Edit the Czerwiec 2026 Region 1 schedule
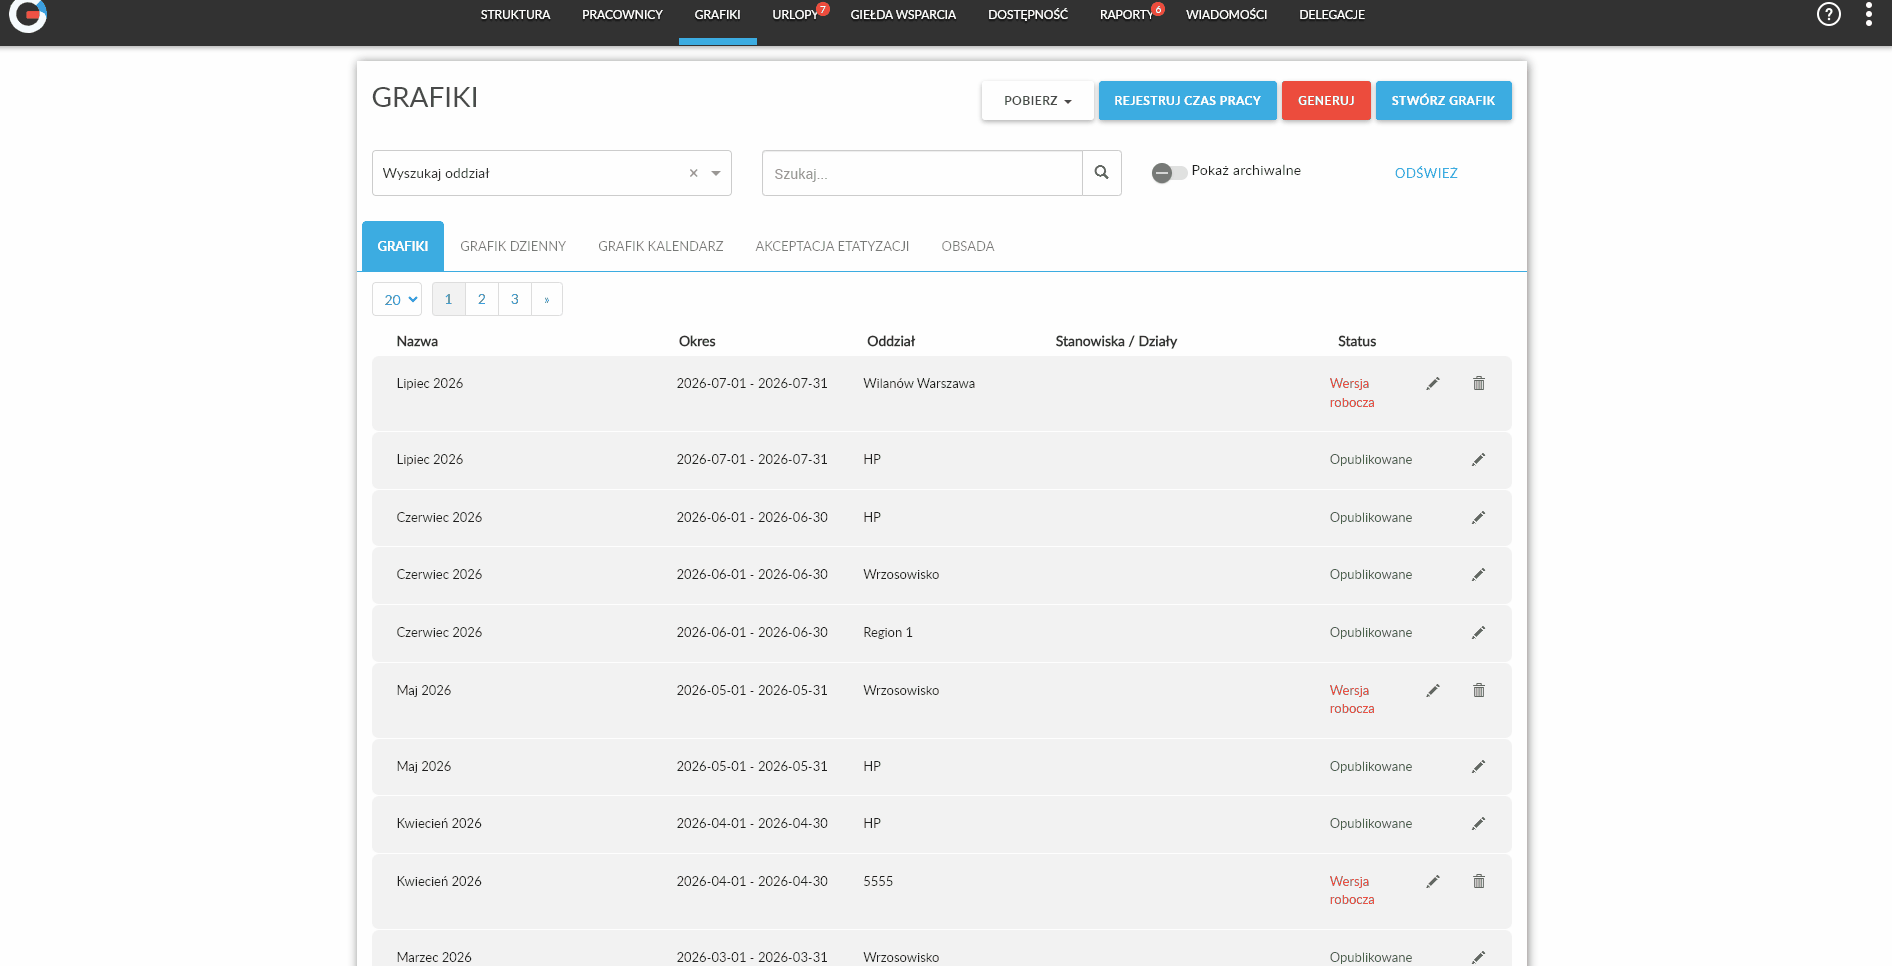 point(1479,632)
